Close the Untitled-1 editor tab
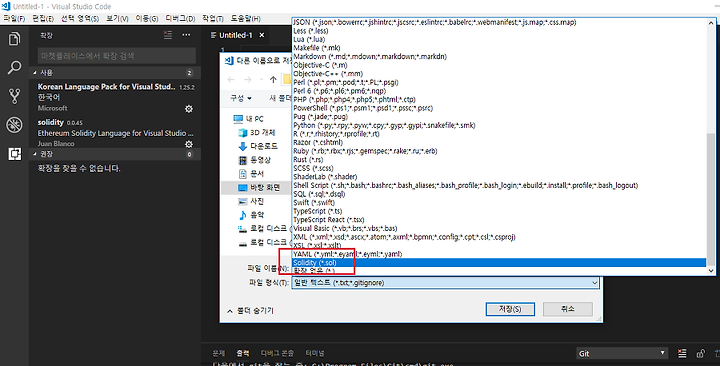The image size is (720, 366). click(262, 35)
